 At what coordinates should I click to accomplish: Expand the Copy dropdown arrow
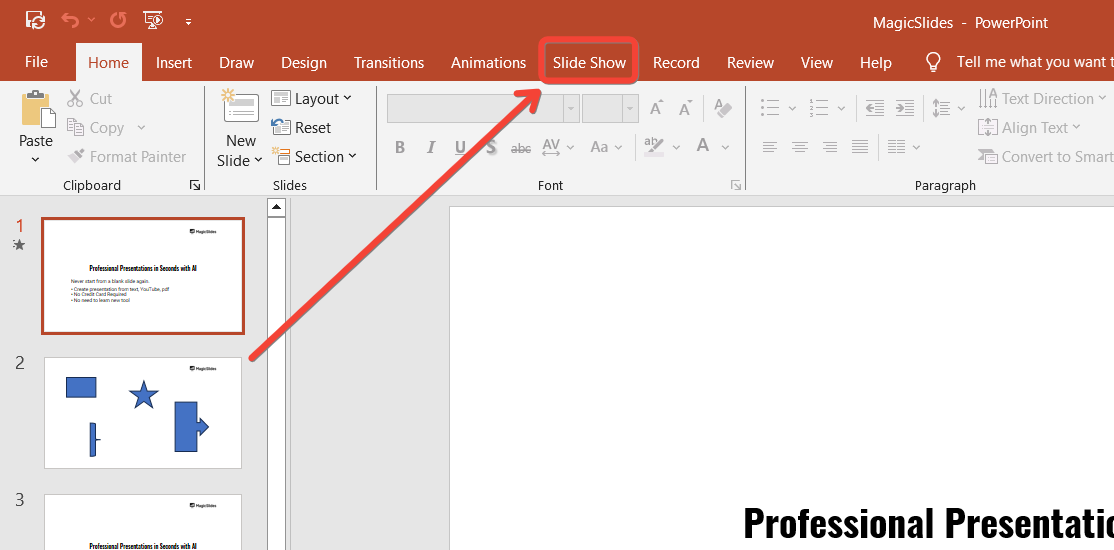point(141,128)
